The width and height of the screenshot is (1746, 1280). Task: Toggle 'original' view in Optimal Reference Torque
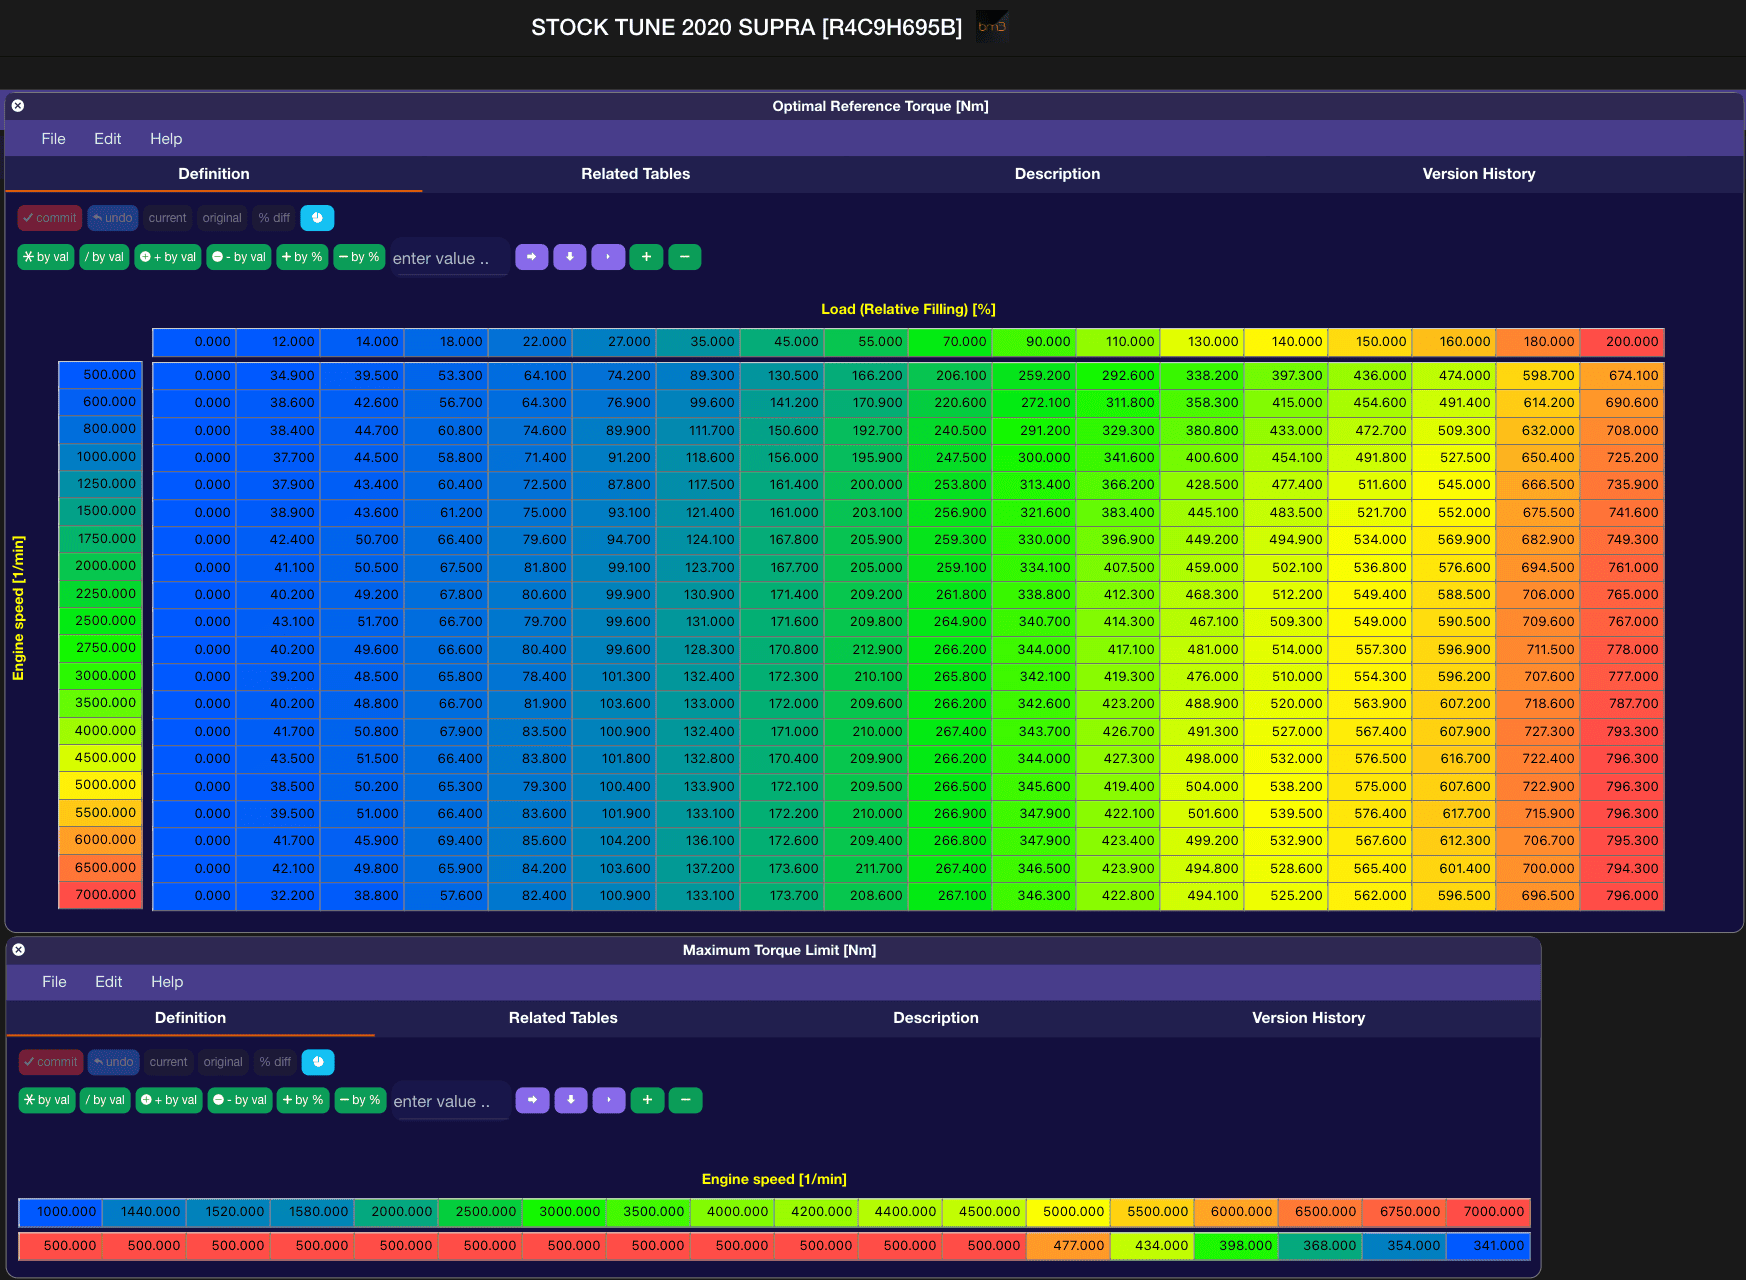pyautogui.click(x=222, y=218)
